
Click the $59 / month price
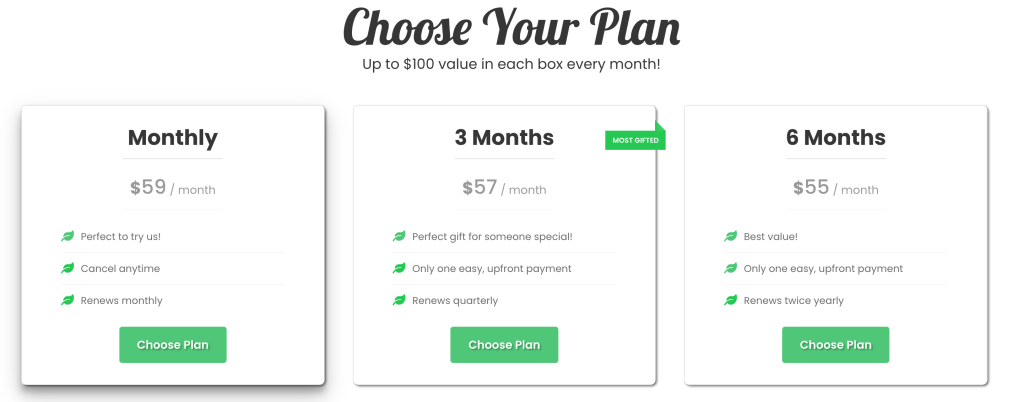click(x=173, y=188)
